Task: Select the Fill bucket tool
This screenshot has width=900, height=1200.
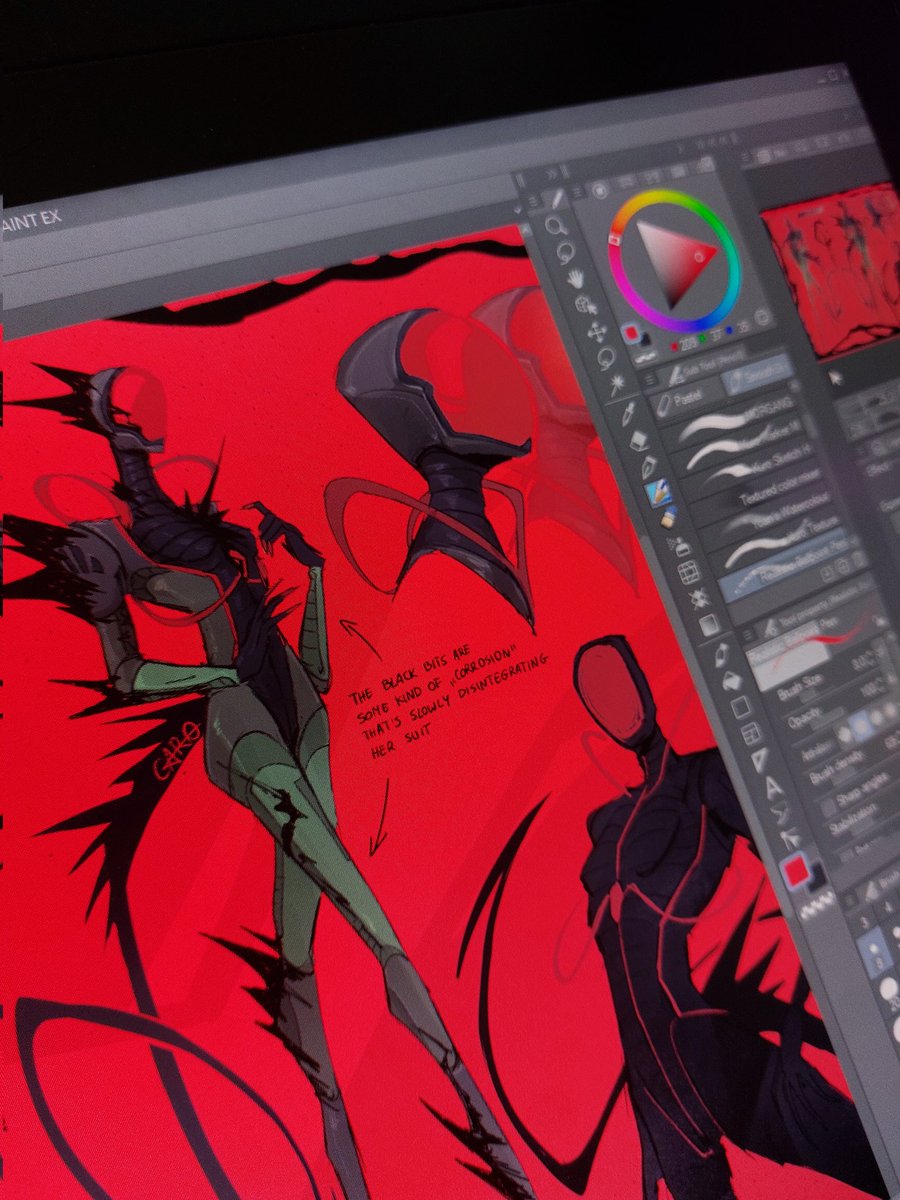Action: click(x=732, y=681)
